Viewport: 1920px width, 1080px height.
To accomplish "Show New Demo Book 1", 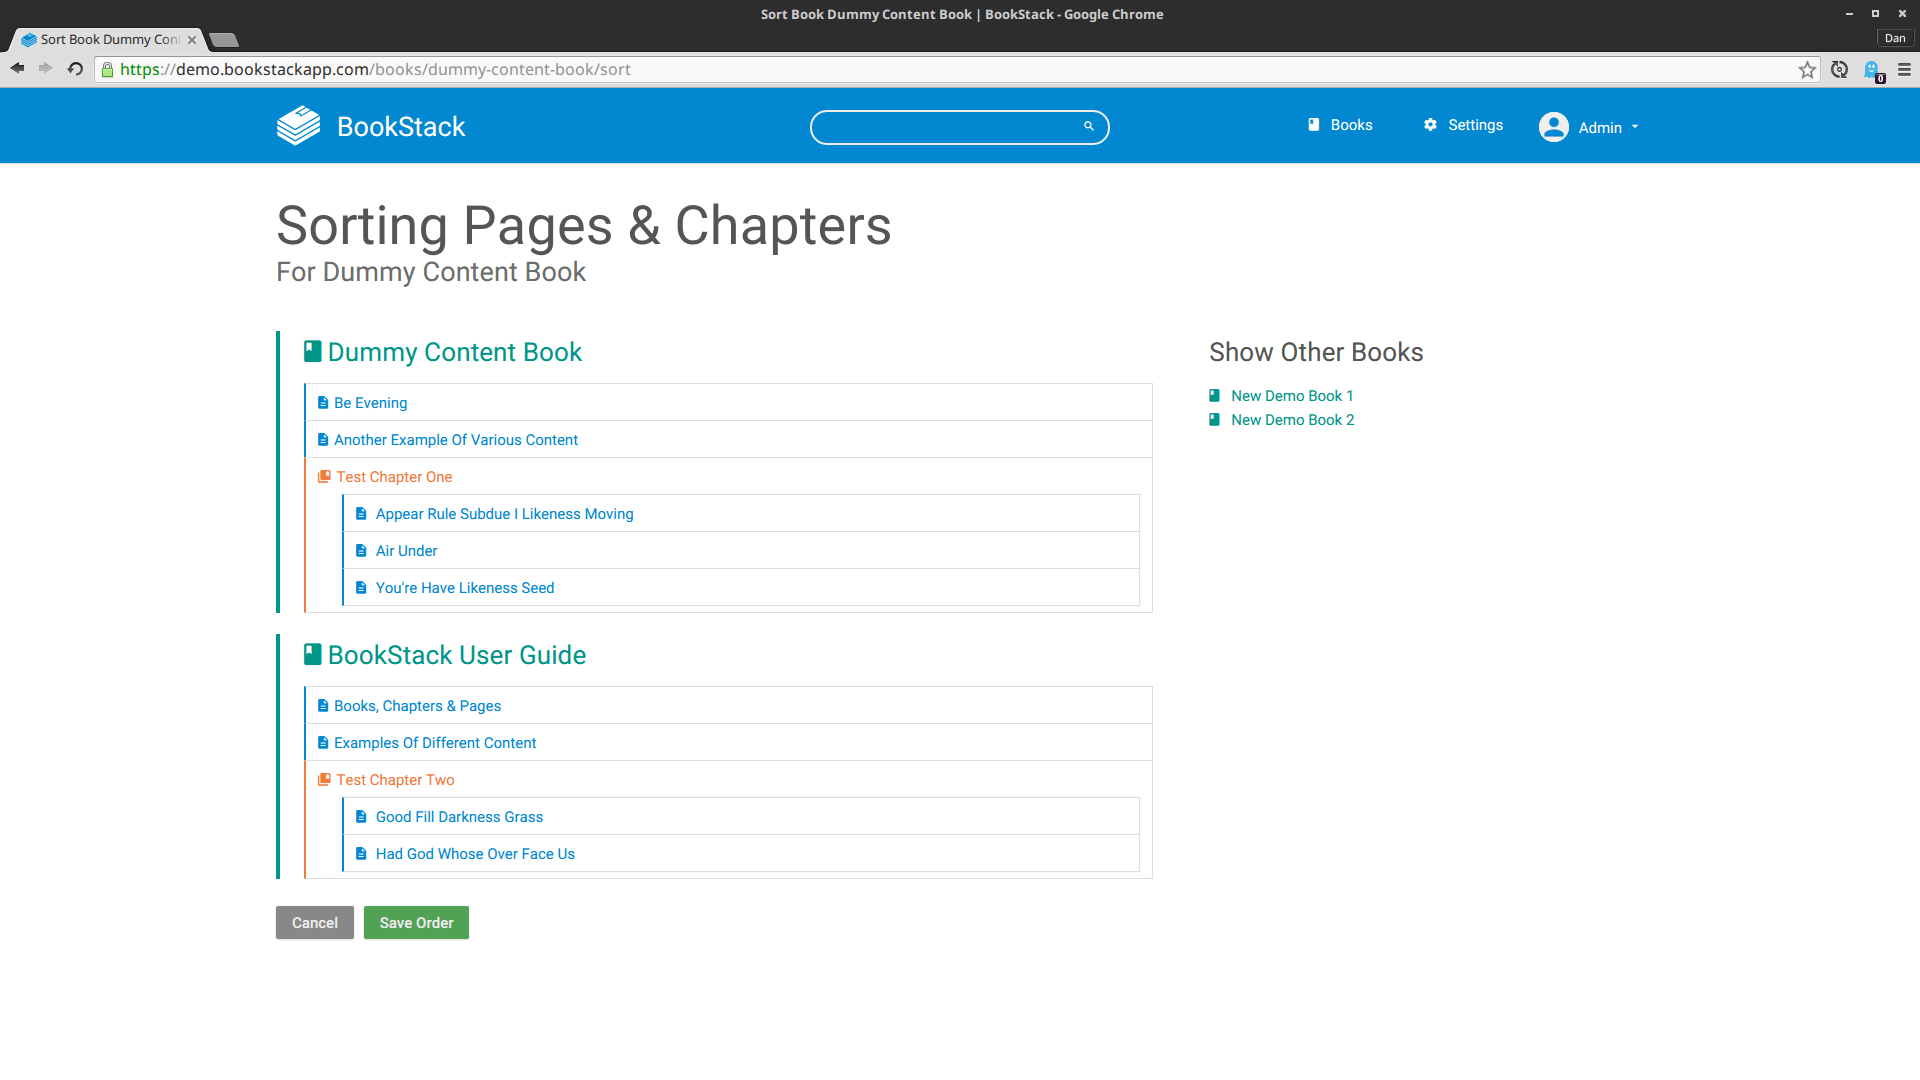I will click(1291, 395).
